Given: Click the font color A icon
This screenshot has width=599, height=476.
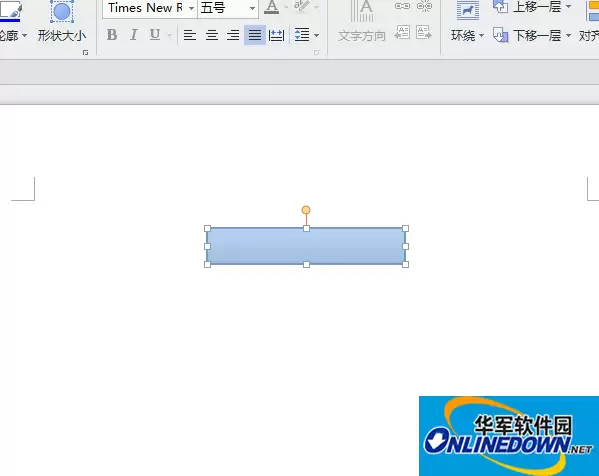Looking at the screenshot, I should pyautogui.click(x=272, y=7).
